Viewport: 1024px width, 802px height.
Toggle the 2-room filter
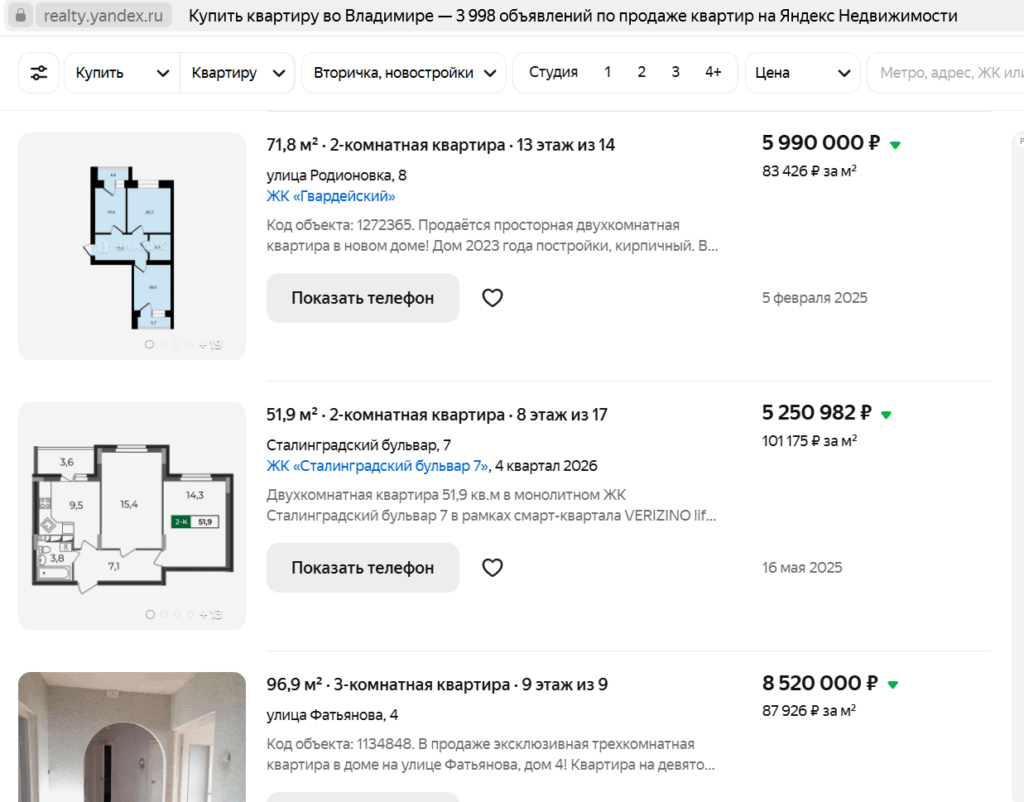tap(641, 72)
